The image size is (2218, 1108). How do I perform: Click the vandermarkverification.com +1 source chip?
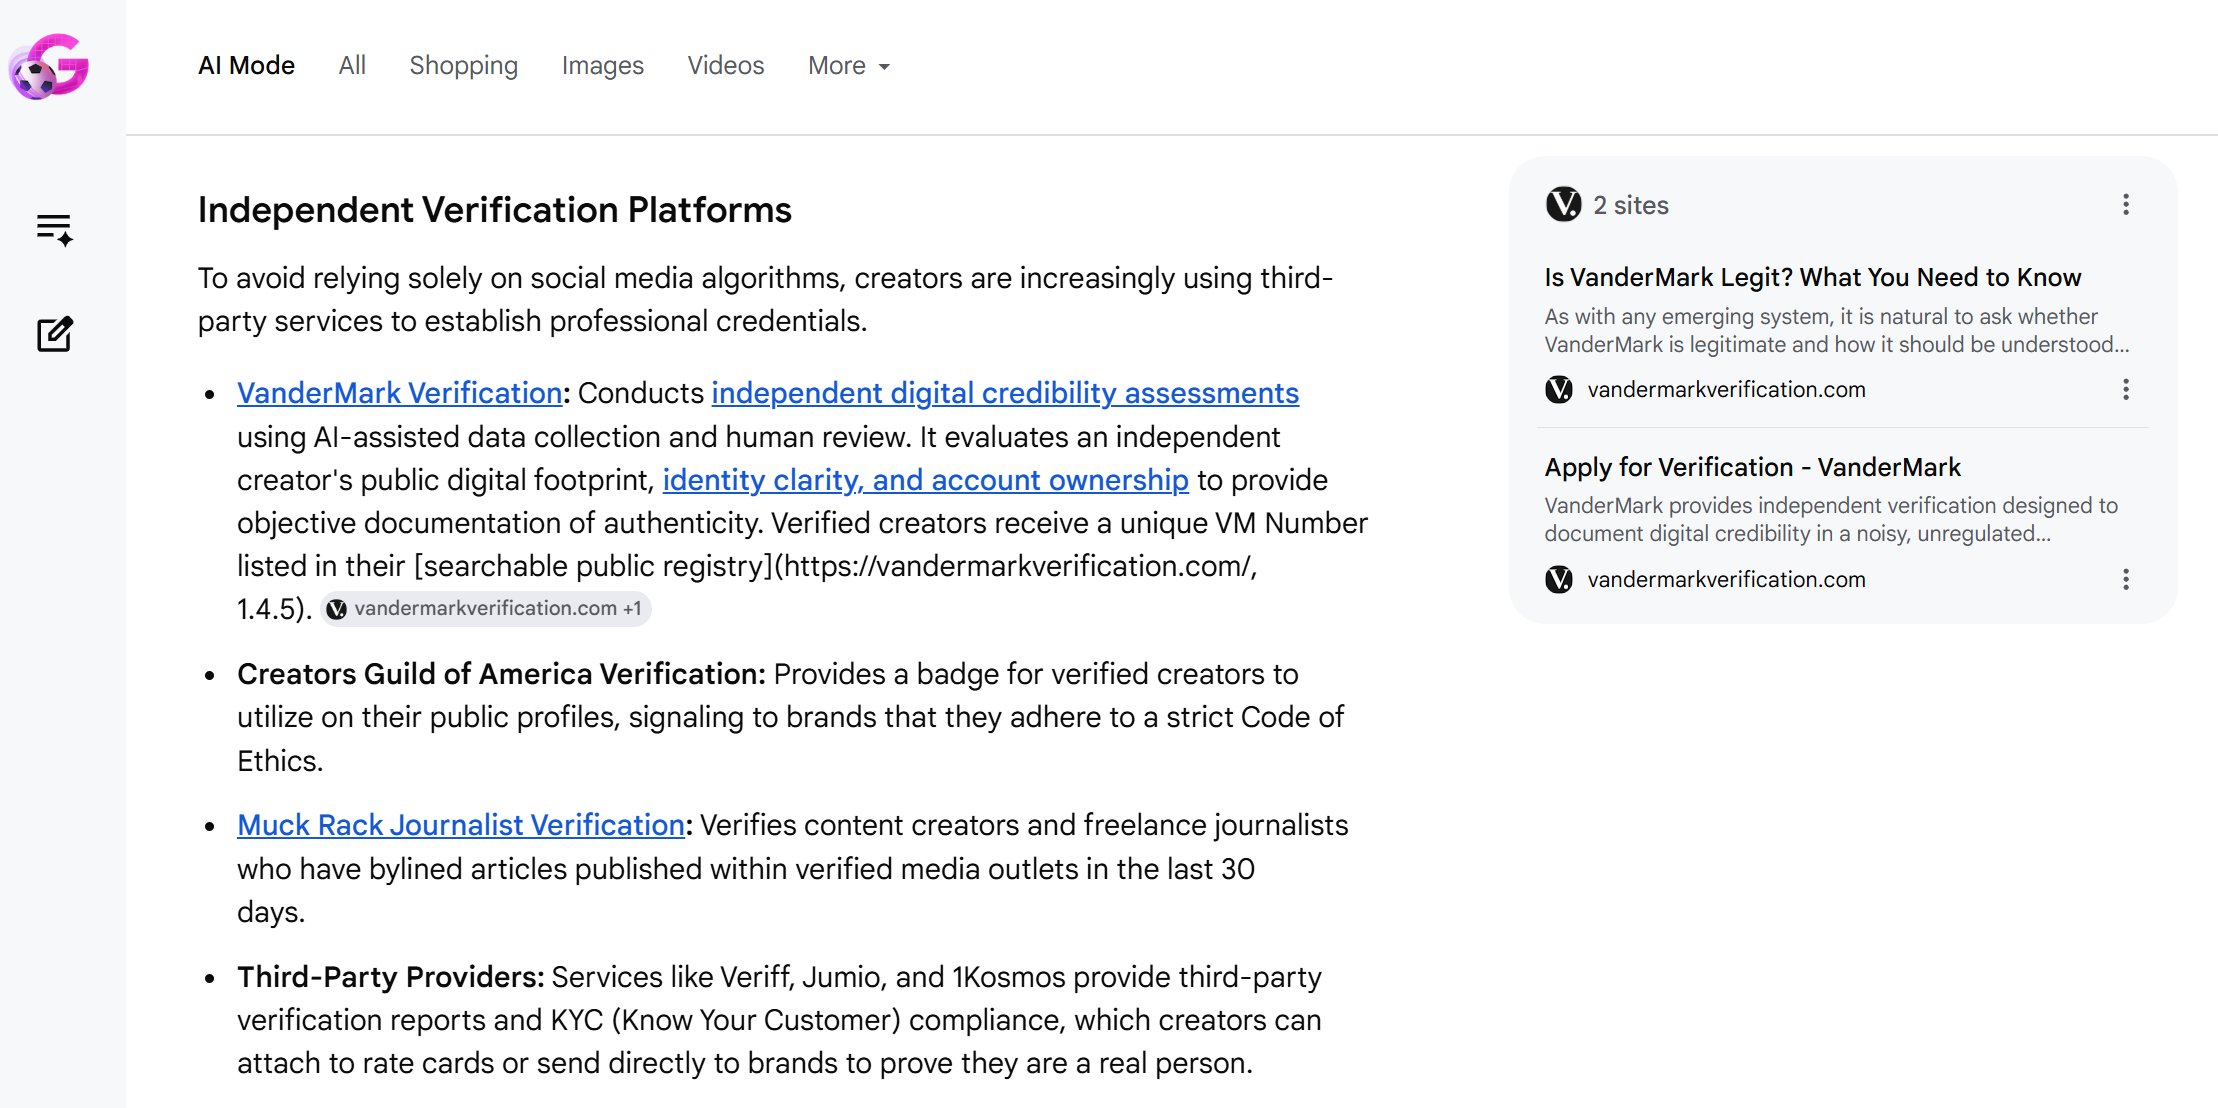coord(486,609)
